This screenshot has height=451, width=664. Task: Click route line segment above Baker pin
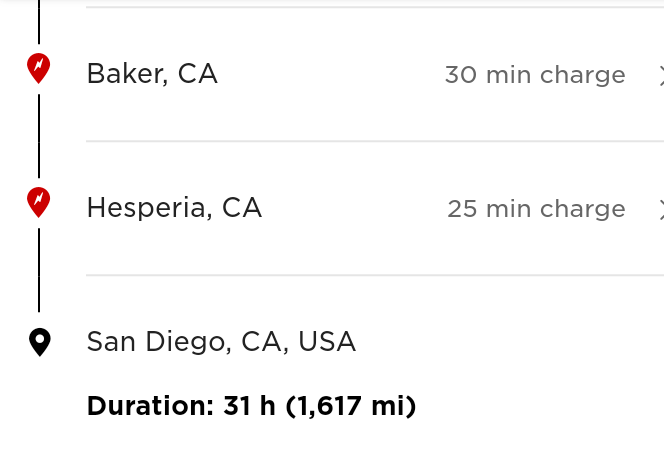coord(39,20)
